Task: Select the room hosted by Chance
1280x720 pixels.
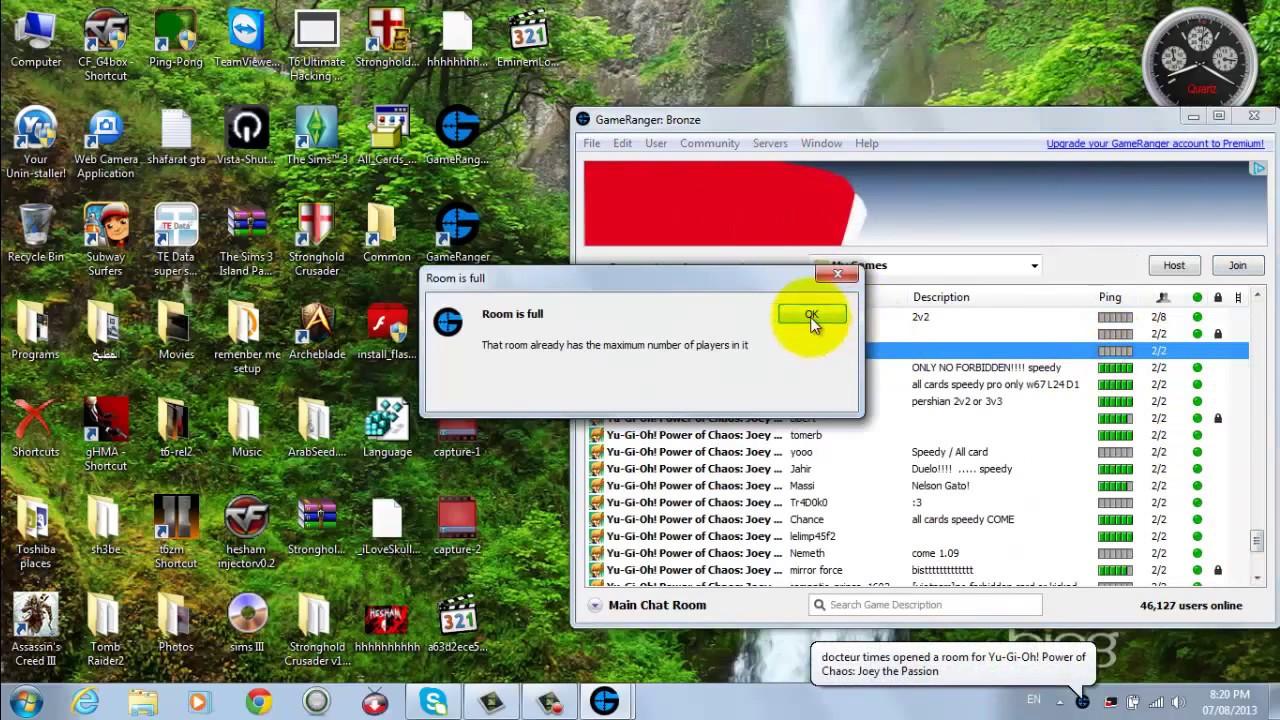Action: click(916, 520)
